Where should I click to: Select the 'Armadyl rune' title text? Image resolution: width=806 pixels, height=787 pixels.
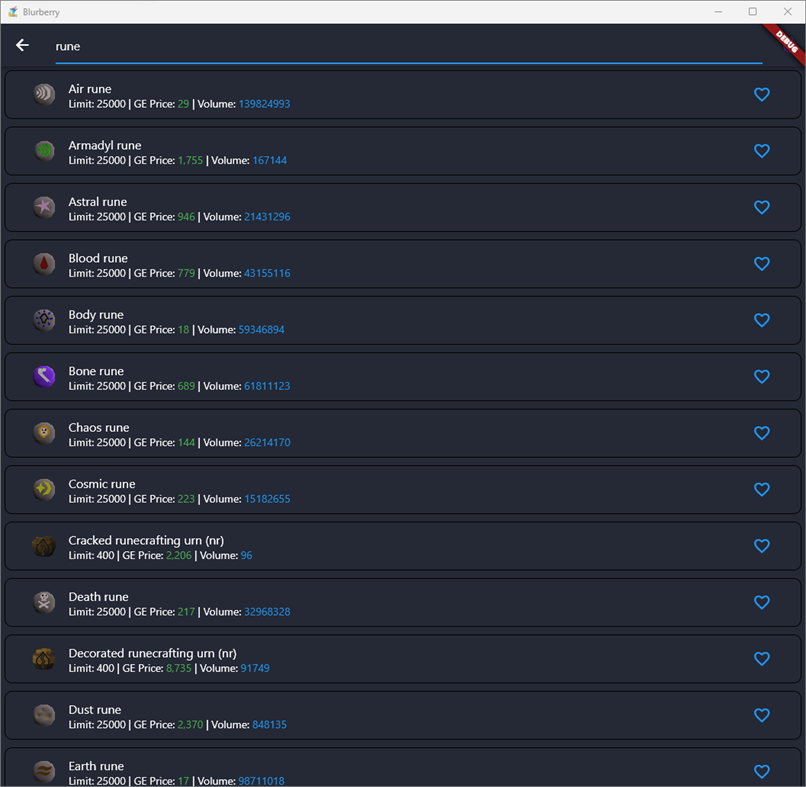pyautogui.click(x=105, y=145)
